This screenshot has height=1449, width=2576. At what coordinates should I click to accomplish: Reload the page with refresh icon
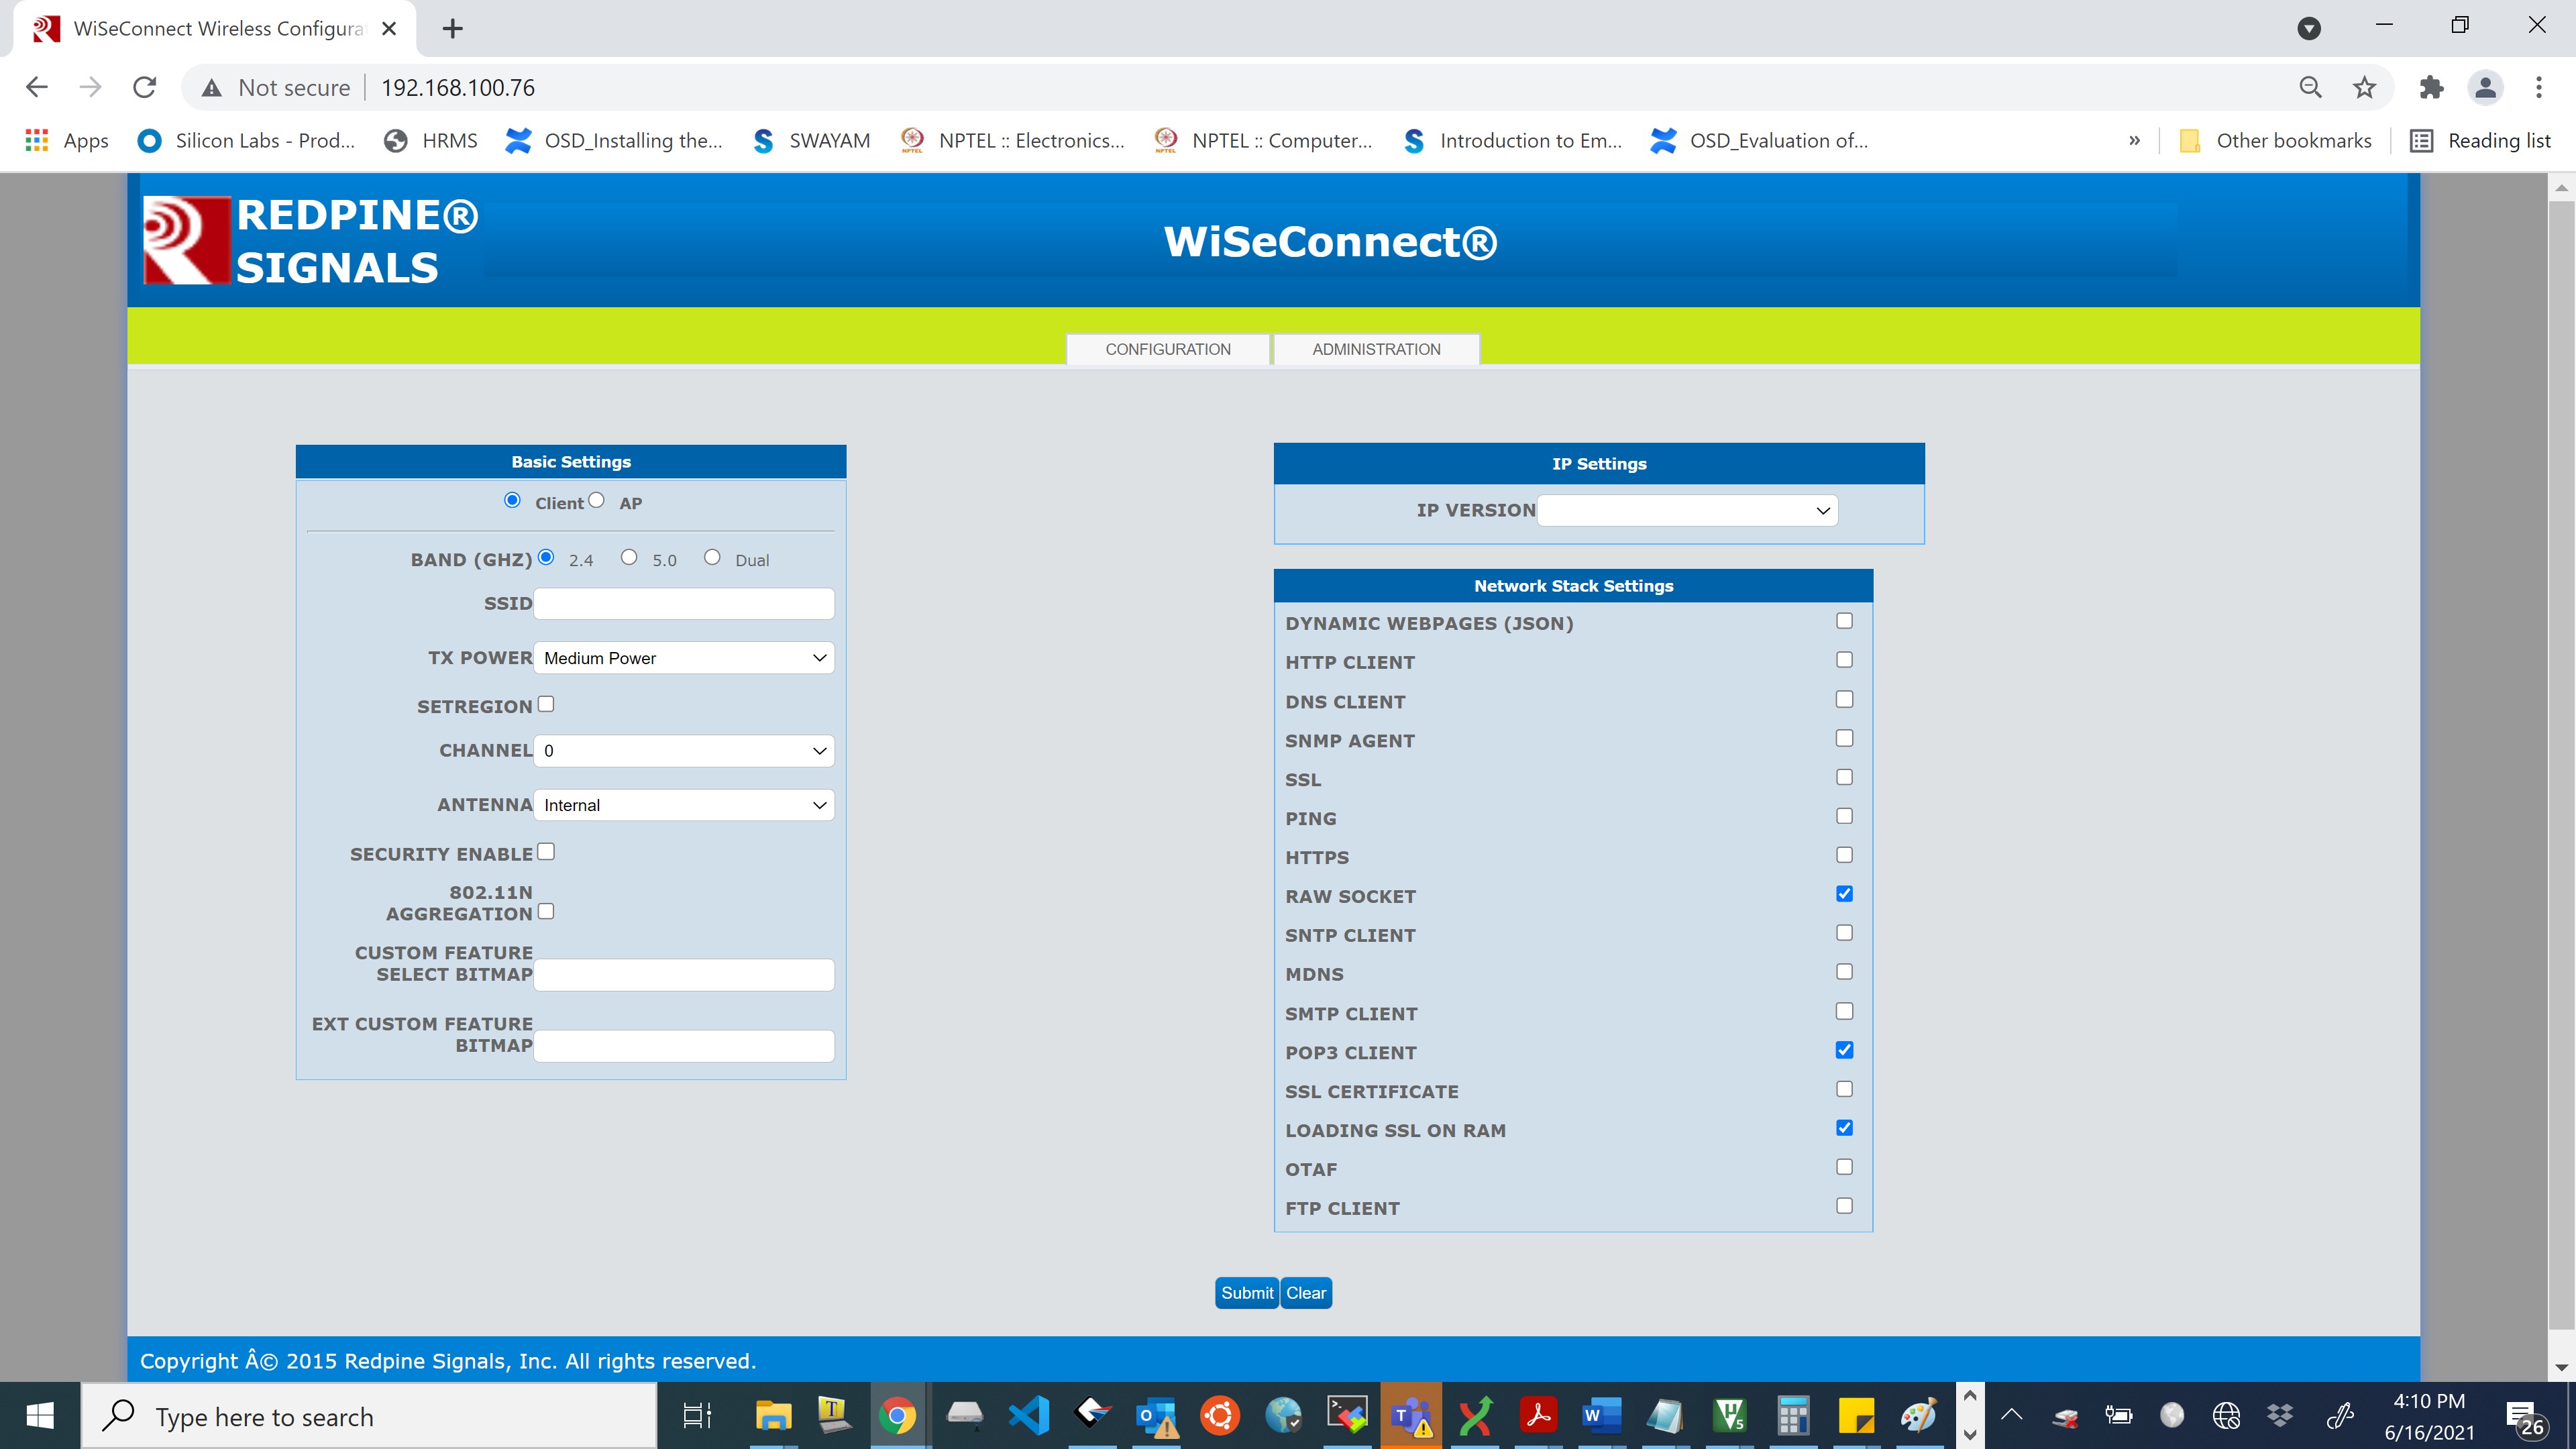(x=145, y=88)
